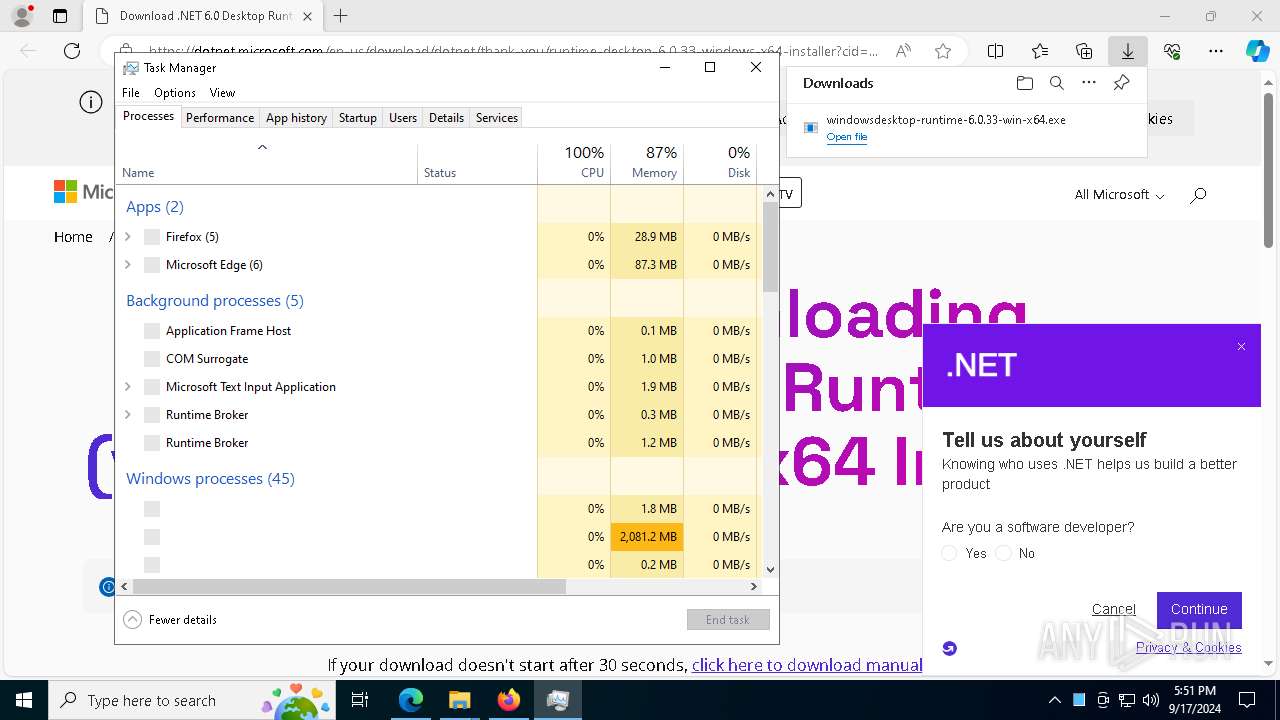
Task: Select No for software developer question
Action: point(1003,553)
